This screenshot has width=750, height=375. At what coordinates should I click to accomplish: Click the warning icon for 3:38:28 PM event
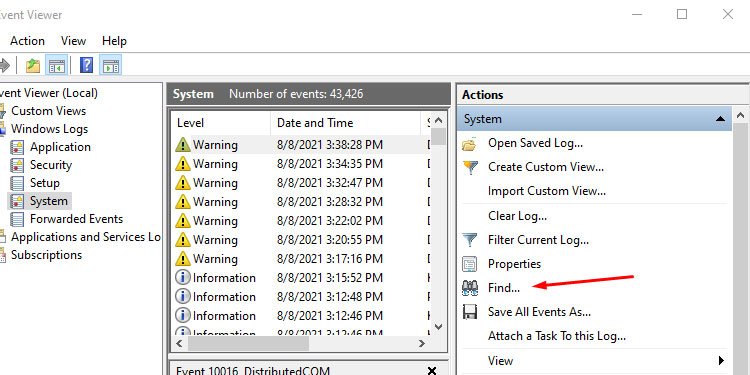[x=183, y=144]
